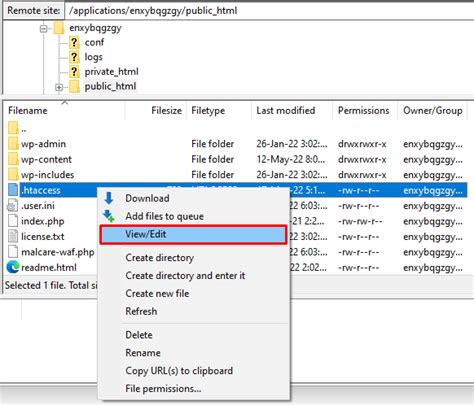Select the index.php file name
This screenshot has height=405, width=474.
[x=43, y=221]
